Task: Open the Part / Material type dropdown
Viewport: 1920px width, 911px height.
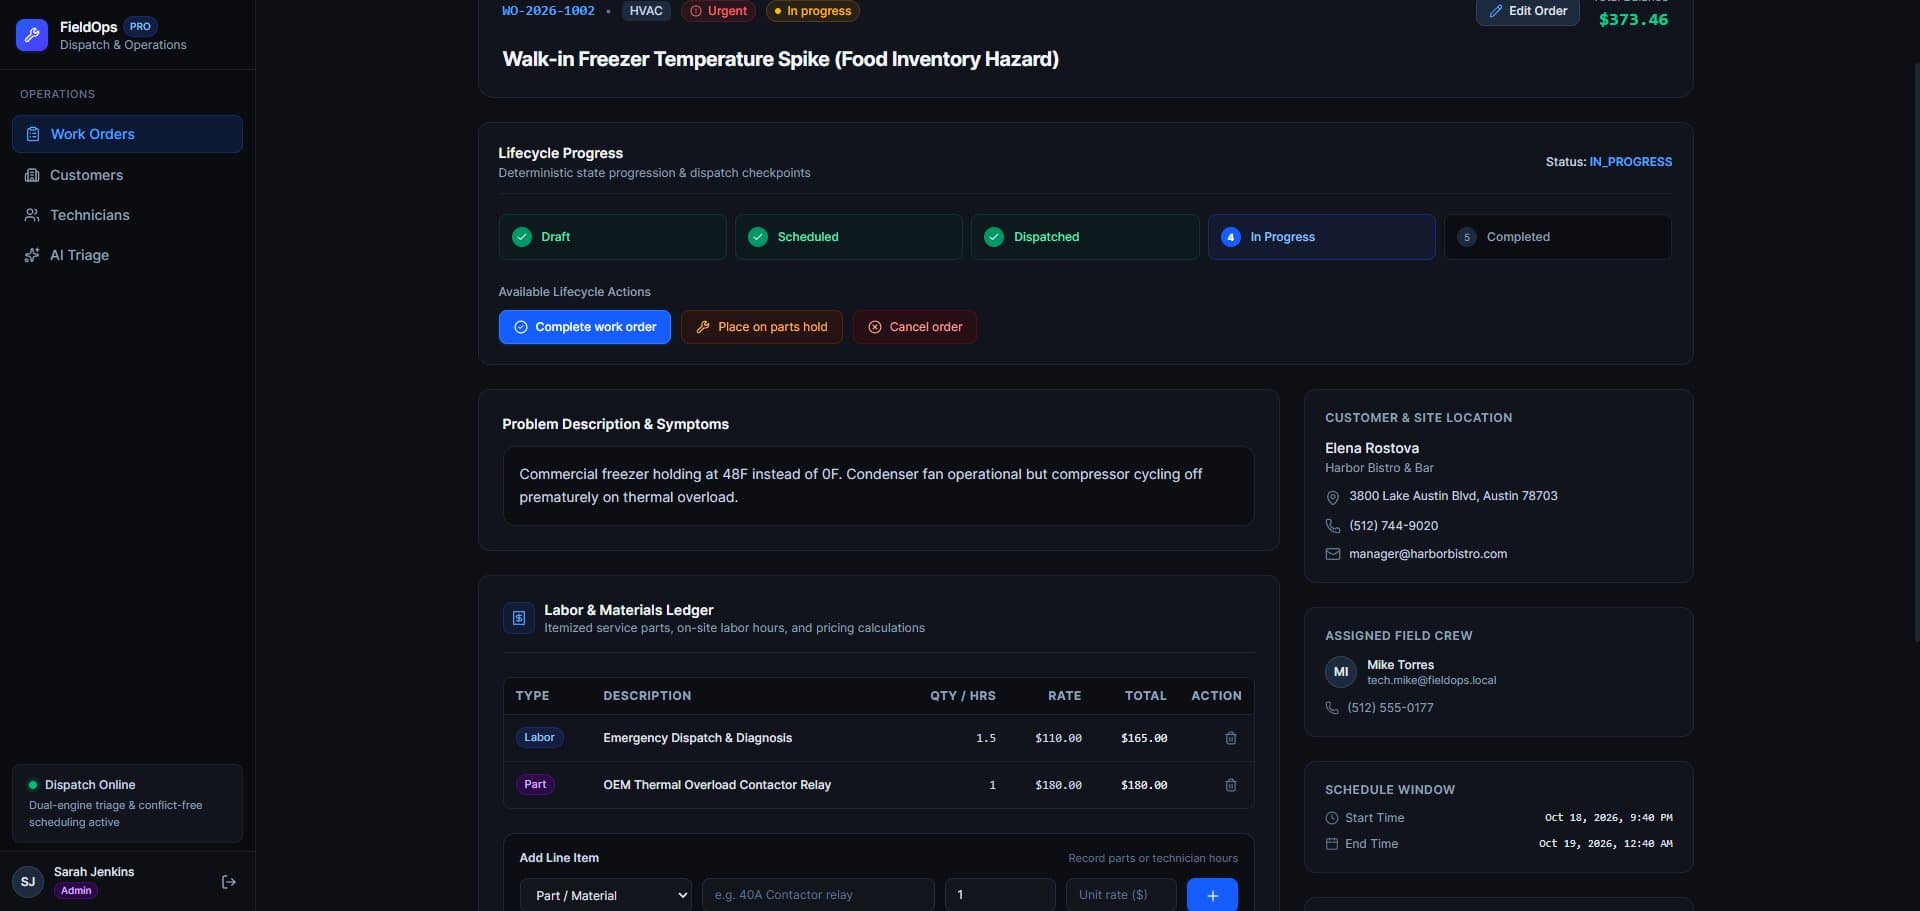Action: pyautogui.click(x=606, y=895)
